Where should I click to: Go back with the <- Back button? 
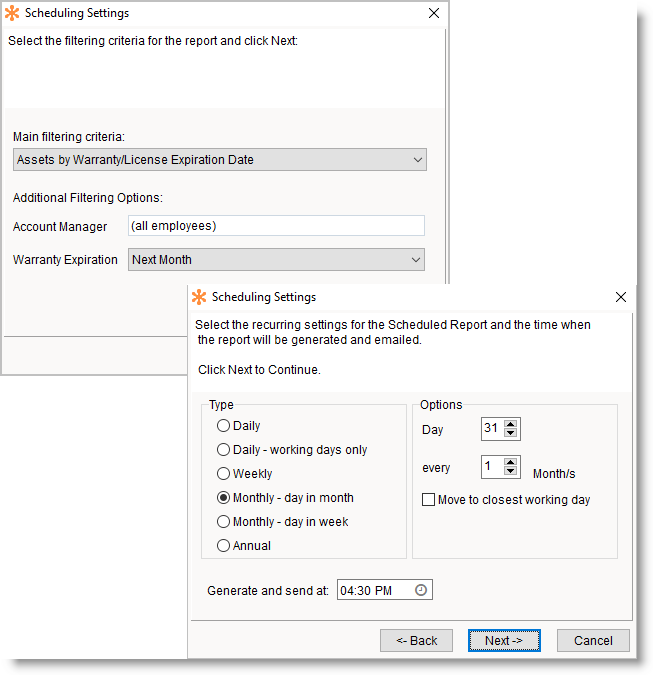click(416, 640)
